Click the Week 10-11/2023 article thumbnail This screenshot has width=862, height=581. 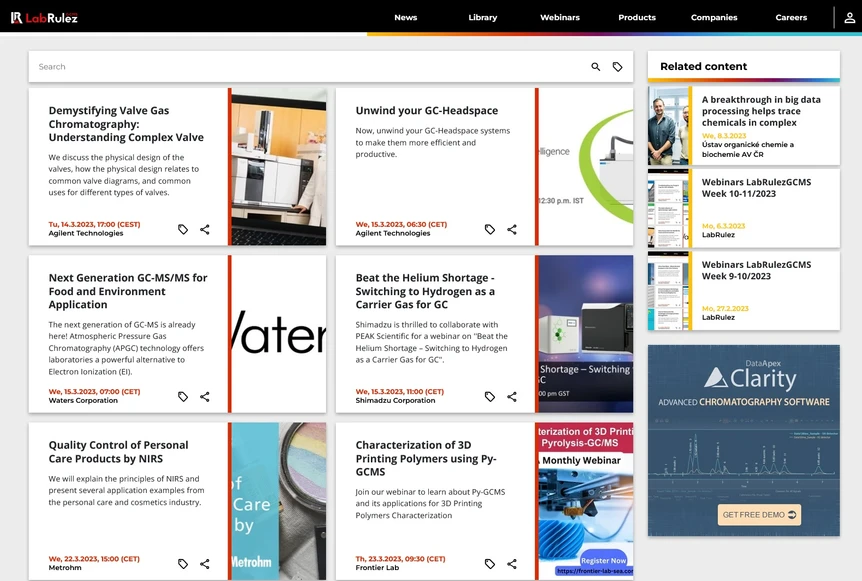[668, 208]
